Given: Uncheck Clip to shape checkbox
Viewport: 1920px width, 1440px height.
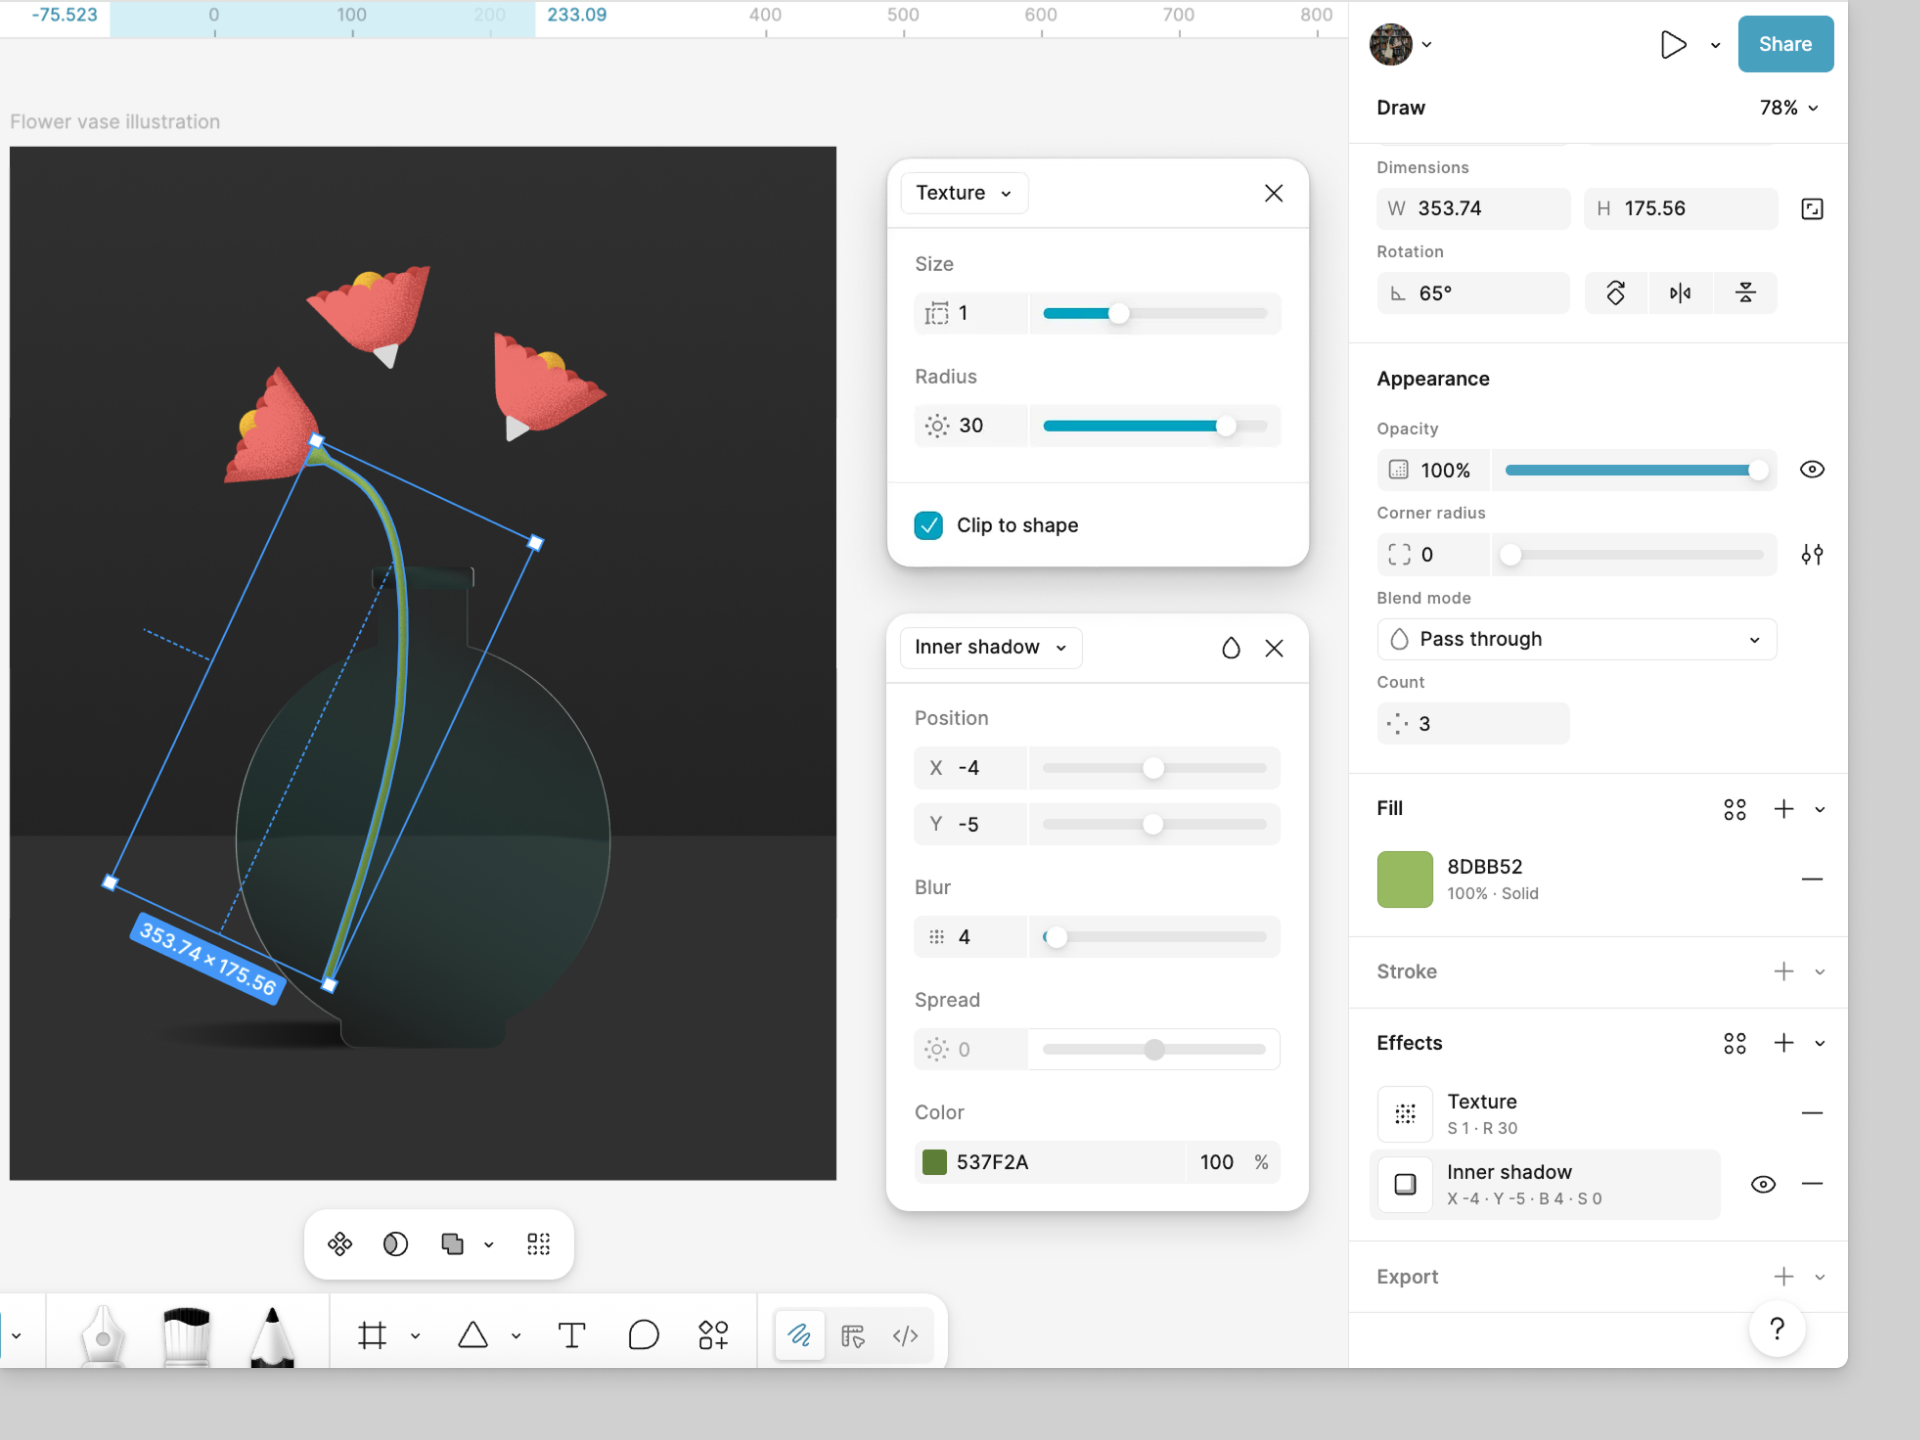Looking at the screenshot, I should 928,526.
